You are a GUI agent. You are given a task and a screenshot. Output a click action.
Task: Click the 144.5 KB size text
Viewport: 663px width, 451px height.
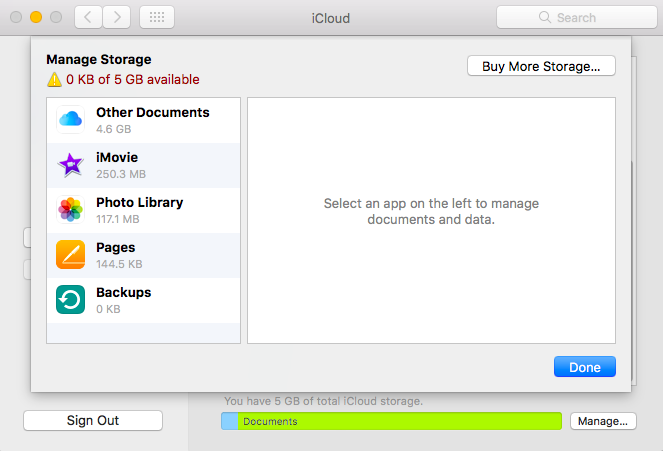point(119,264)
